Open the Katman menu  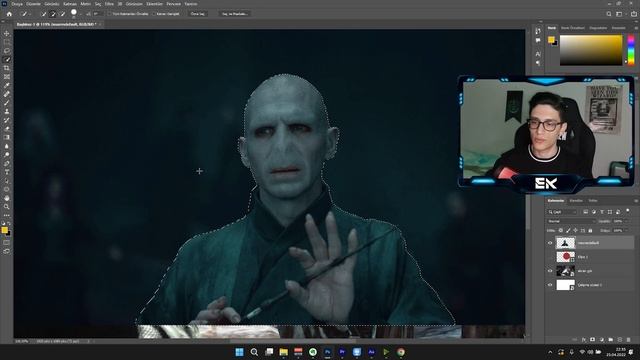coord(70,4)
